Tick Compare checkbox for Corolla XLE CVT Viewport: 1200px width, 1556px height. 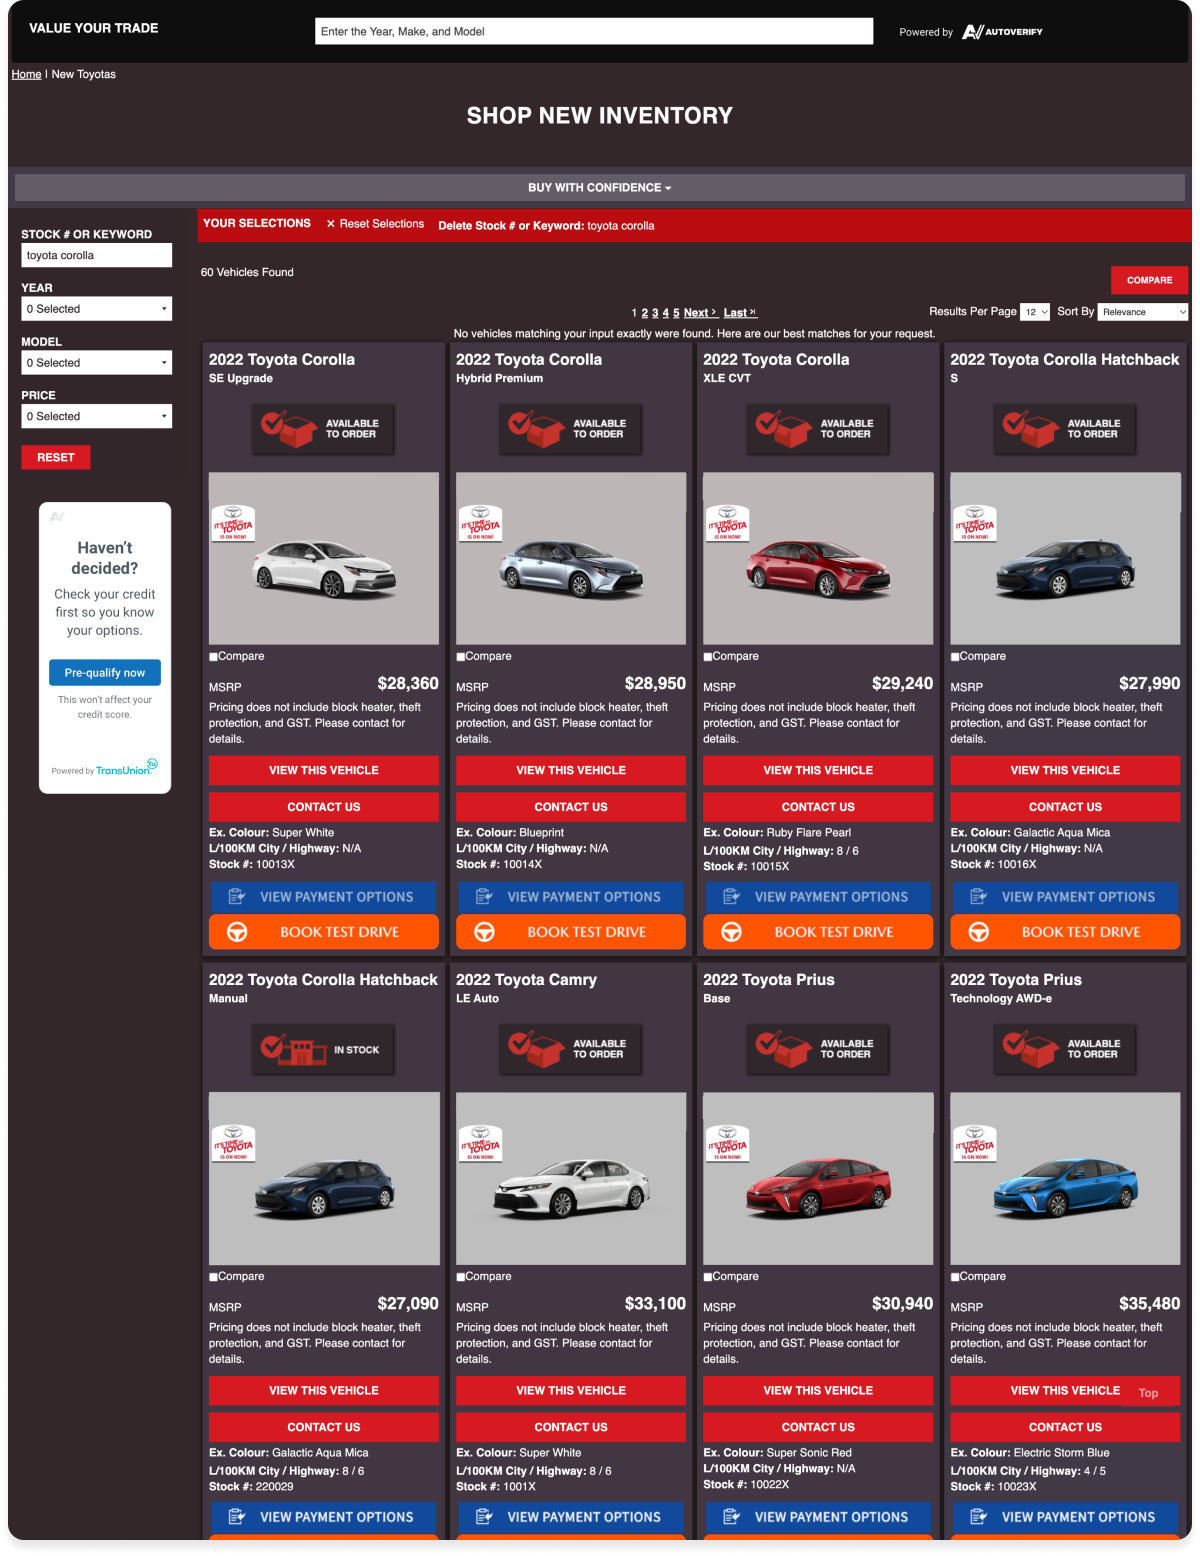click(708, 657)
